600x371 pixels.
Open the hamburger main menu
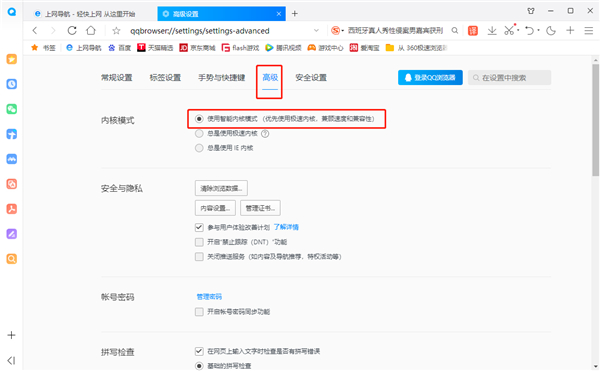click(589, 31)
